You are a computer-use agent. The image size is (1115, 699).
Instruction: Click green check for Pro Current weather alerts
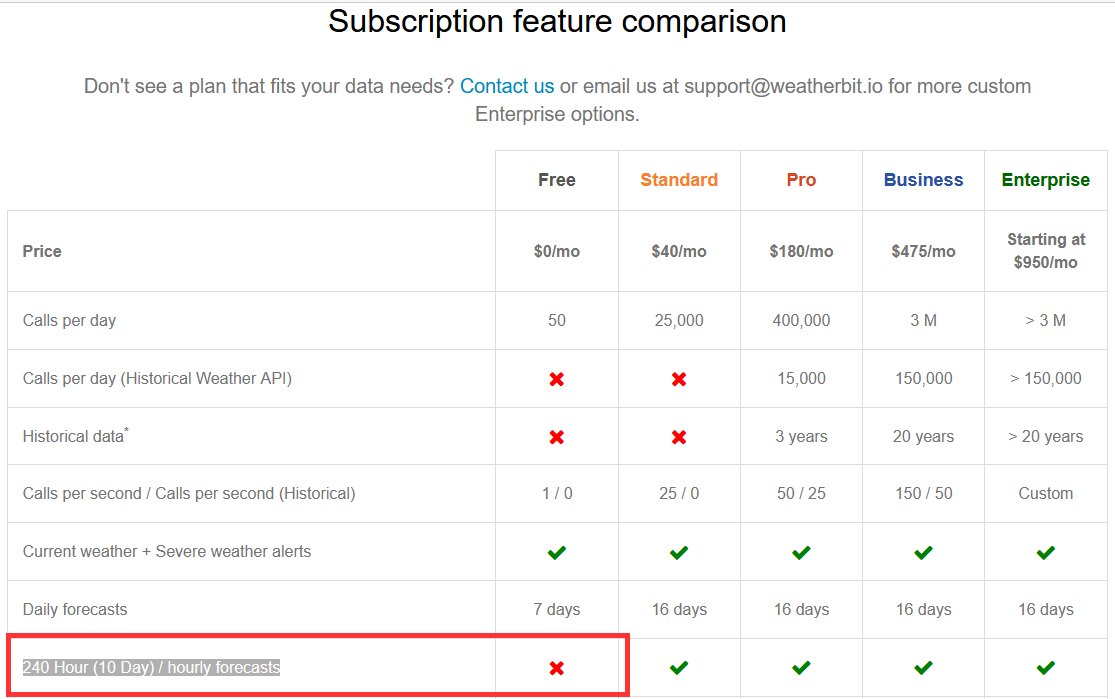[x=801, y=552]
